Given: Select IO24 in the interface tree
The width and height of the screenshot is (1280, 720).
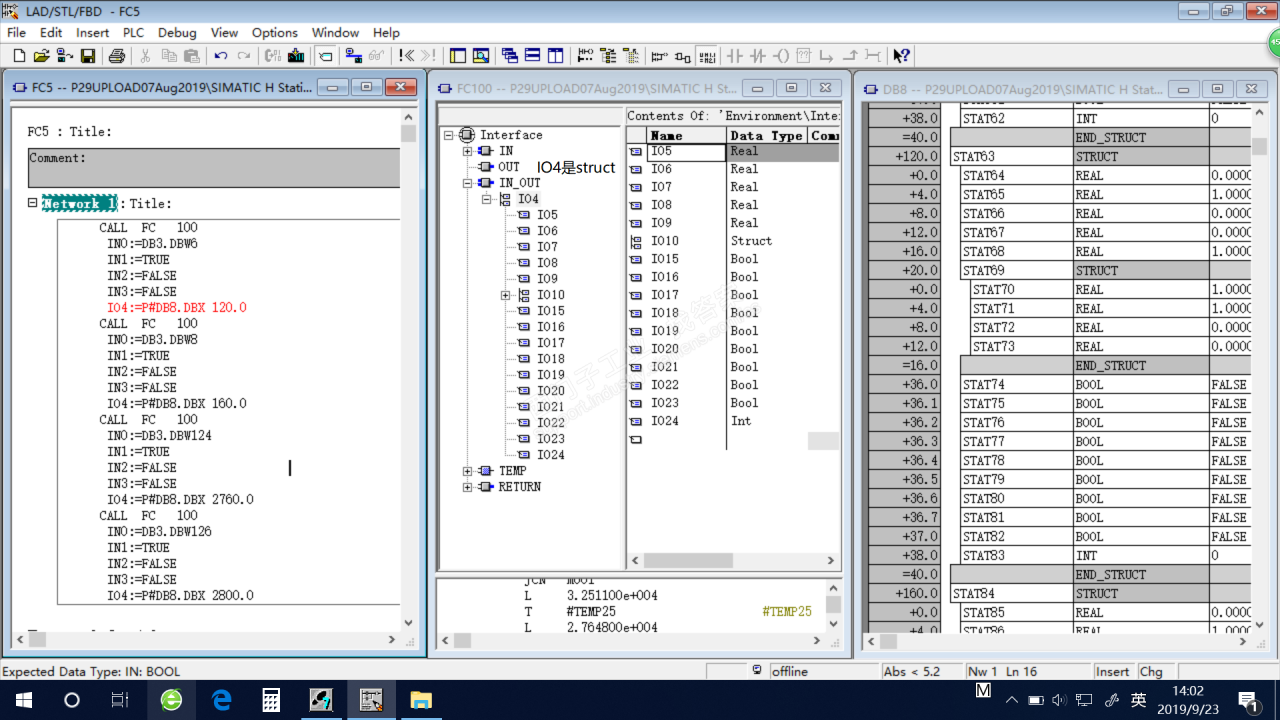Looking at the screenshot, I should point(550,455).
